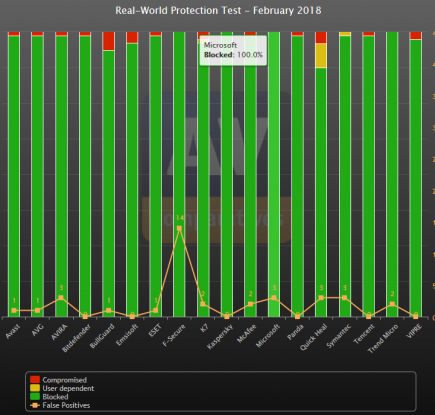
Task: Select the green Blocked bar for VIPRE
Action: click(x=416, y=178)
